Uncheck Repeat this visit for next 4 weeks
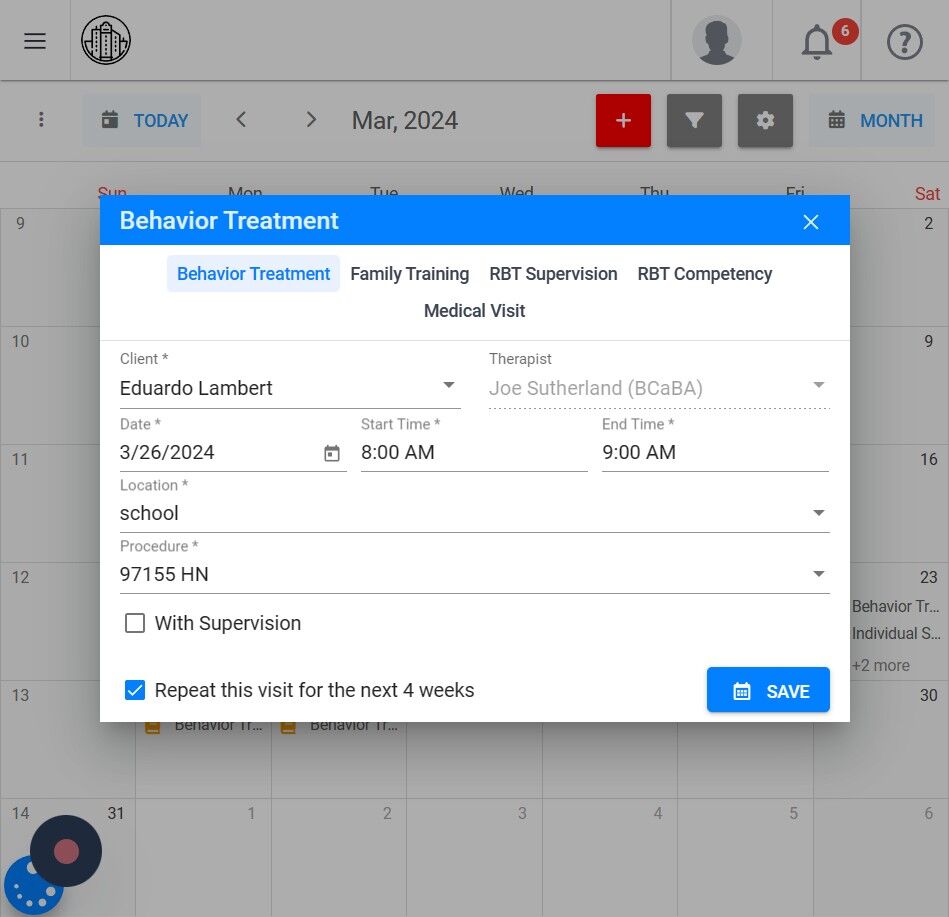The width and height of the screenshot is (949, 917). 134,690
